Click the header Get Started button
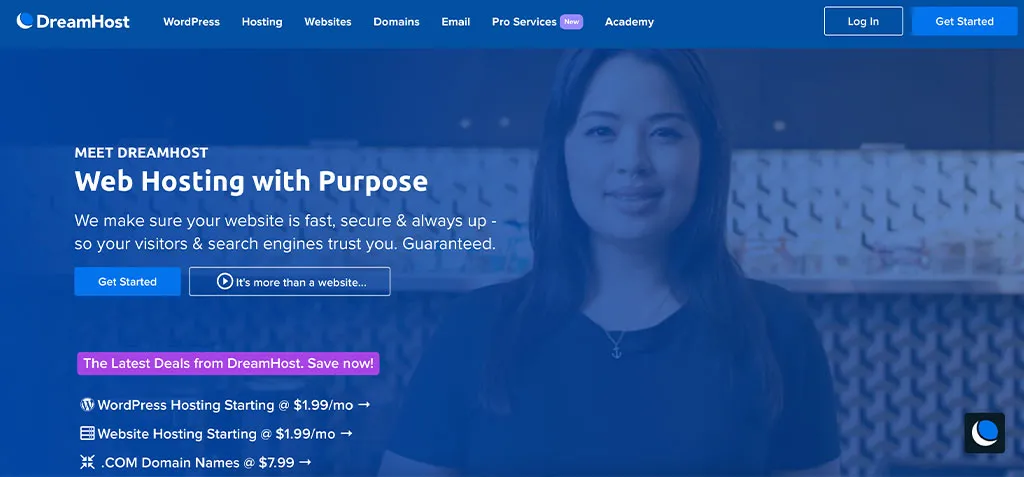The image size is (1024, 477). click(965, 21)
